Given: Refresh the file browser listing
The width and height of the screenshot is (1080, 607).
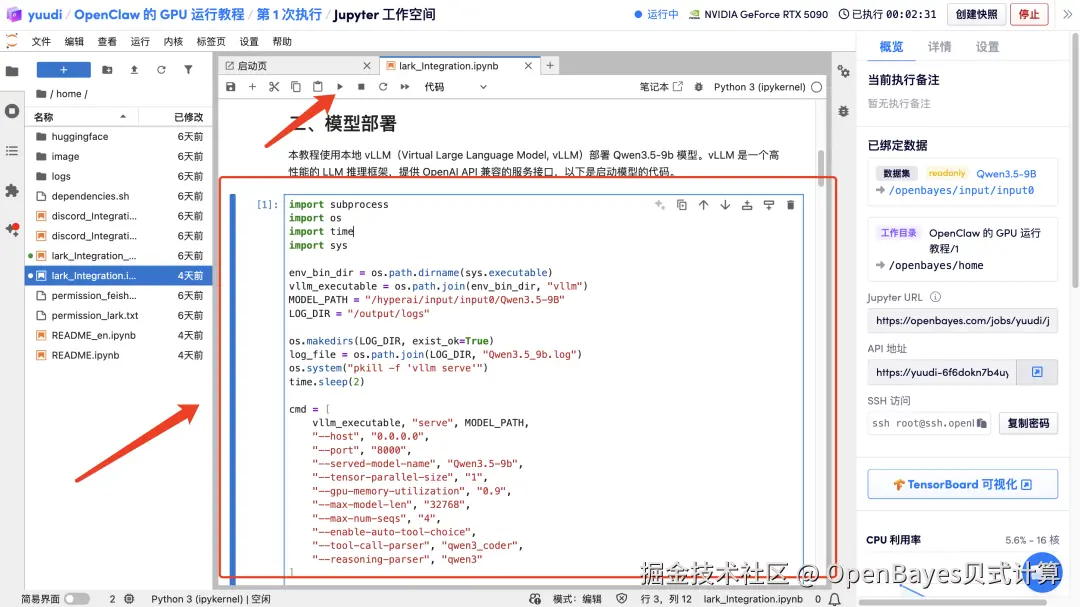Looking at the screenshot, I should (161, 70).
